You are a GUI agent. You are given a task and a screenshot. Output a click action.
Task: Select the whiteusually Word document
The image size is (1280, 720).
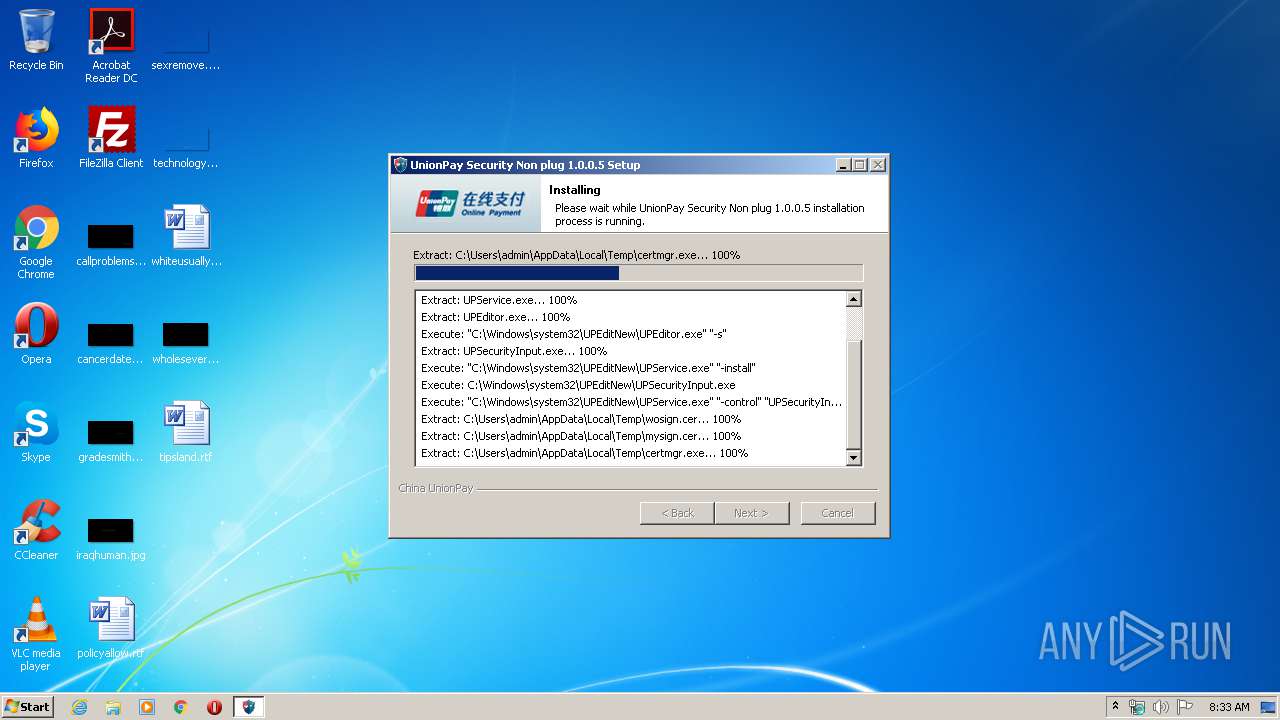click(x=186, y=236)
